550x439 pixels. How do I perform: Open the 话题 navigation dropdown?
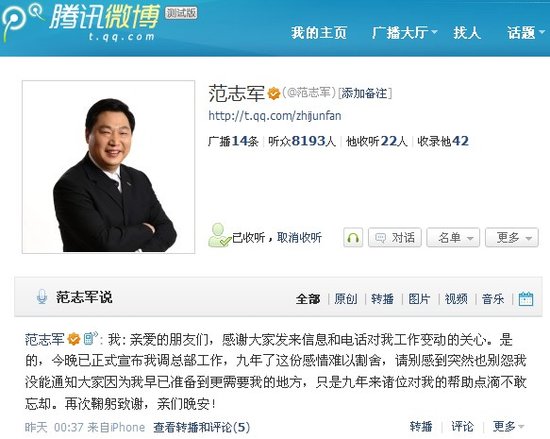click(x=526, y=33)
